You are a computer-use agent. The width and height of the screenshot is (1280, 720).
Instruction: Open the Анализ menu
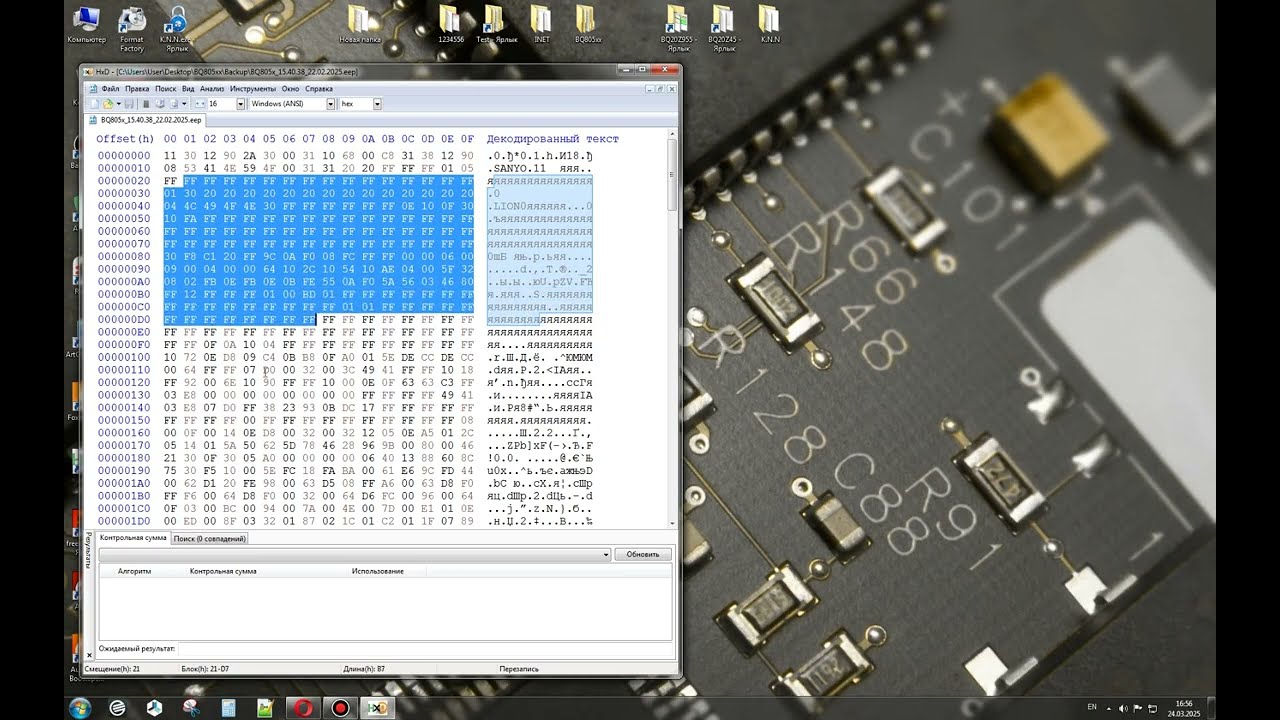(x=212, y=89)
